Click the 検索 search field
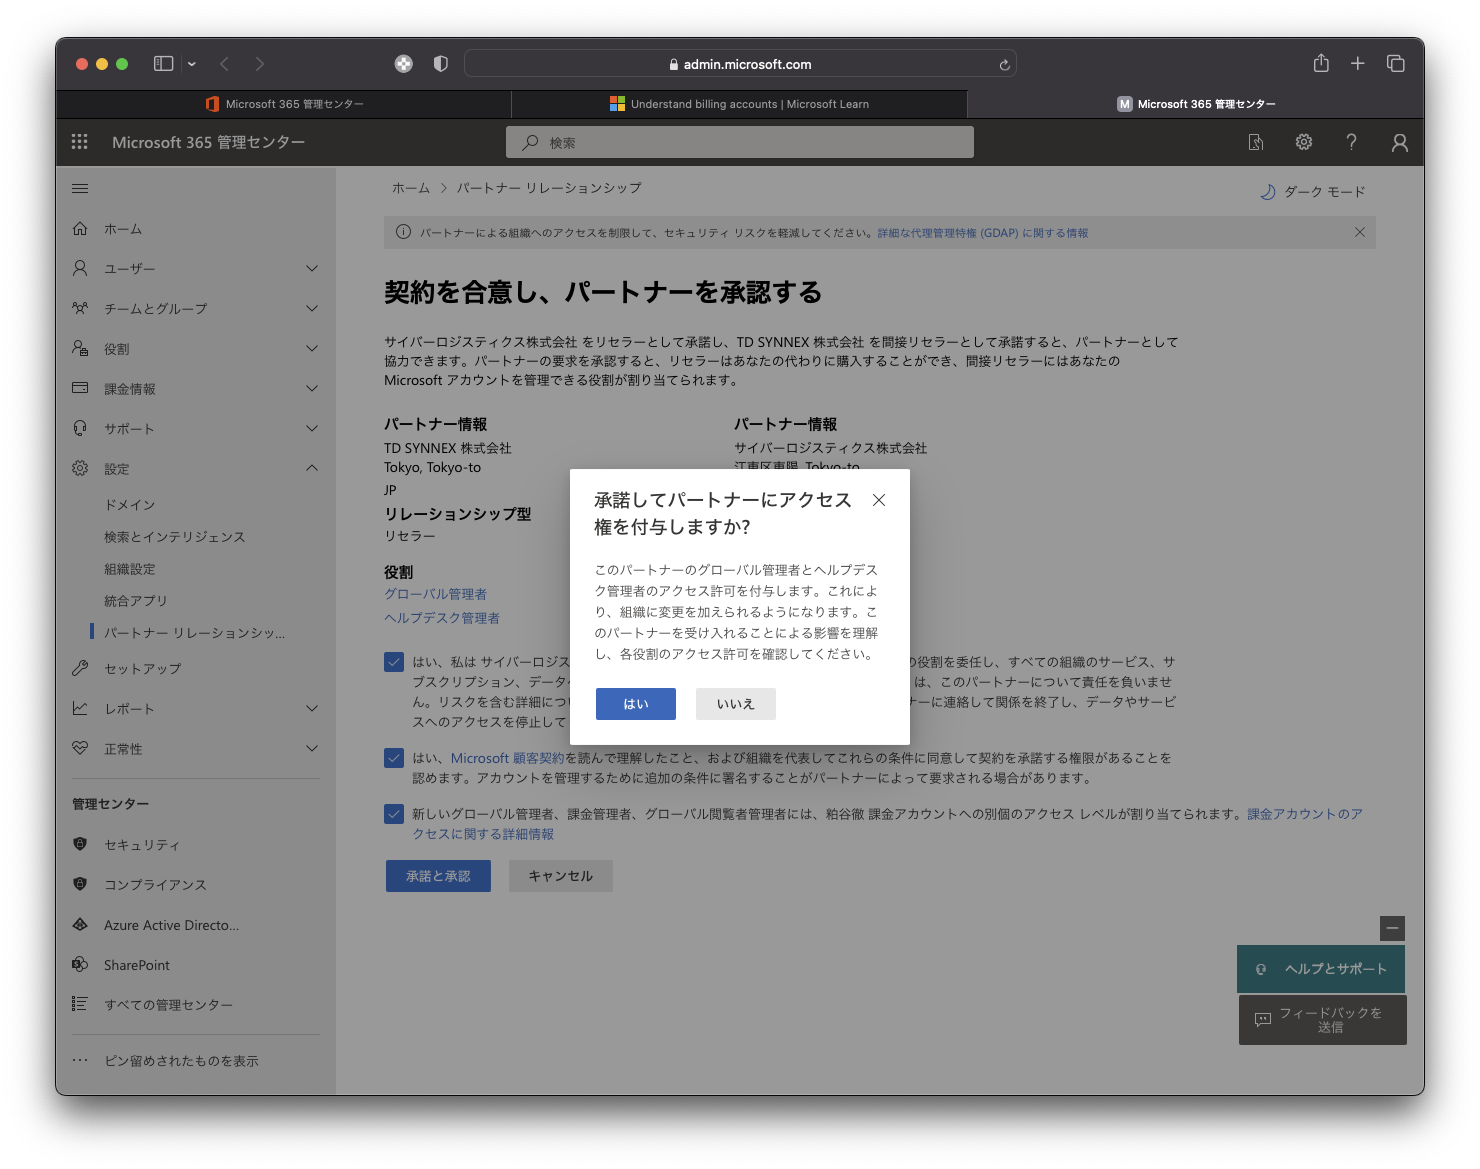This screenshot has width=1480, height=1169. coord(740,142)
